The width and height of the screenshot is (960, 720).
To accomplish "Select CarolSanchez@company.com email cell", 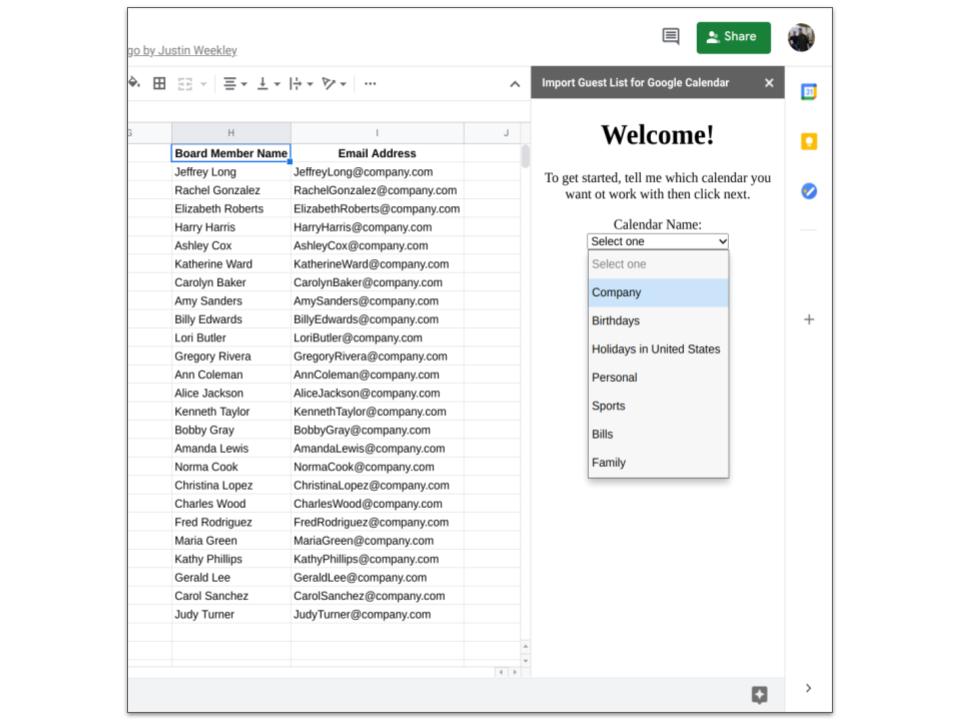I will click(x=377, y=596).
